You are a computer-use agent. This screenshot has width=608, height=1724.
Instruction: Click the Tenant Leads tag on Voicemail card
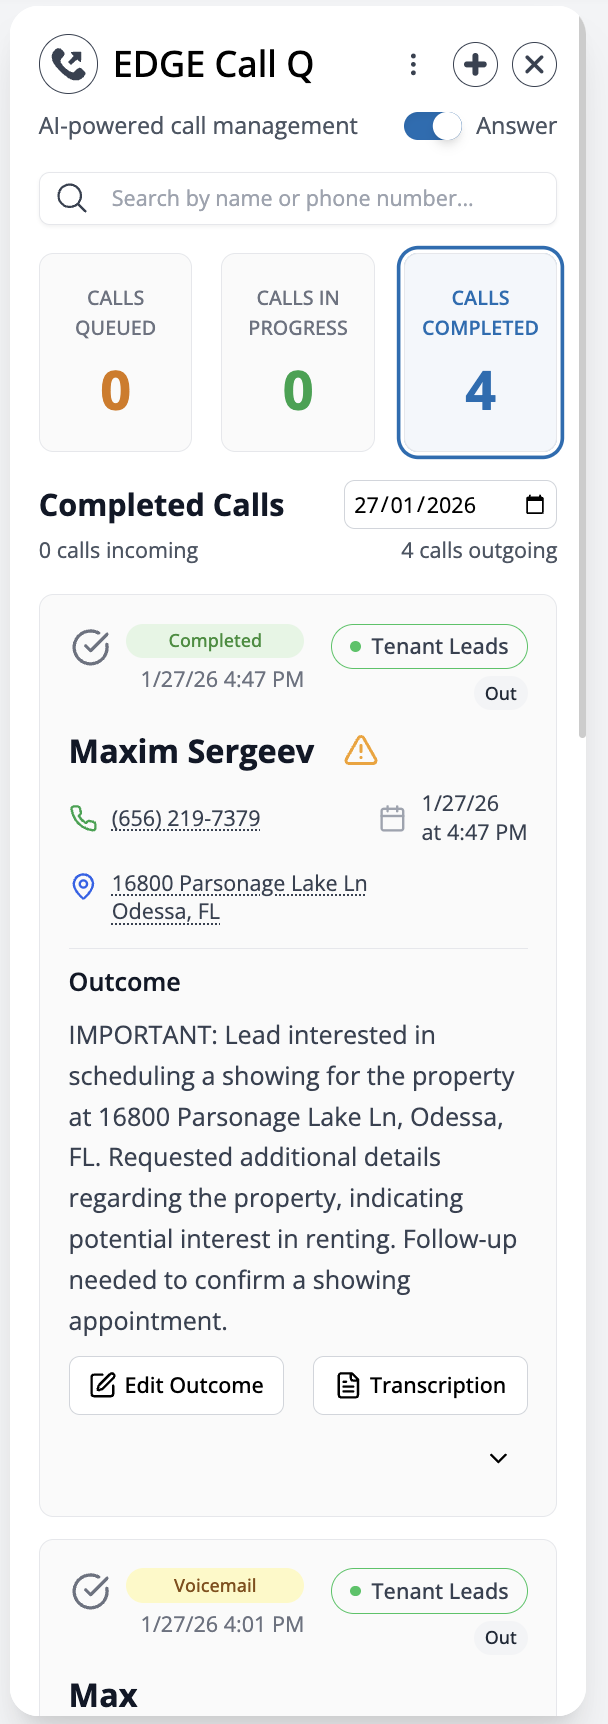pos(429,1591)
